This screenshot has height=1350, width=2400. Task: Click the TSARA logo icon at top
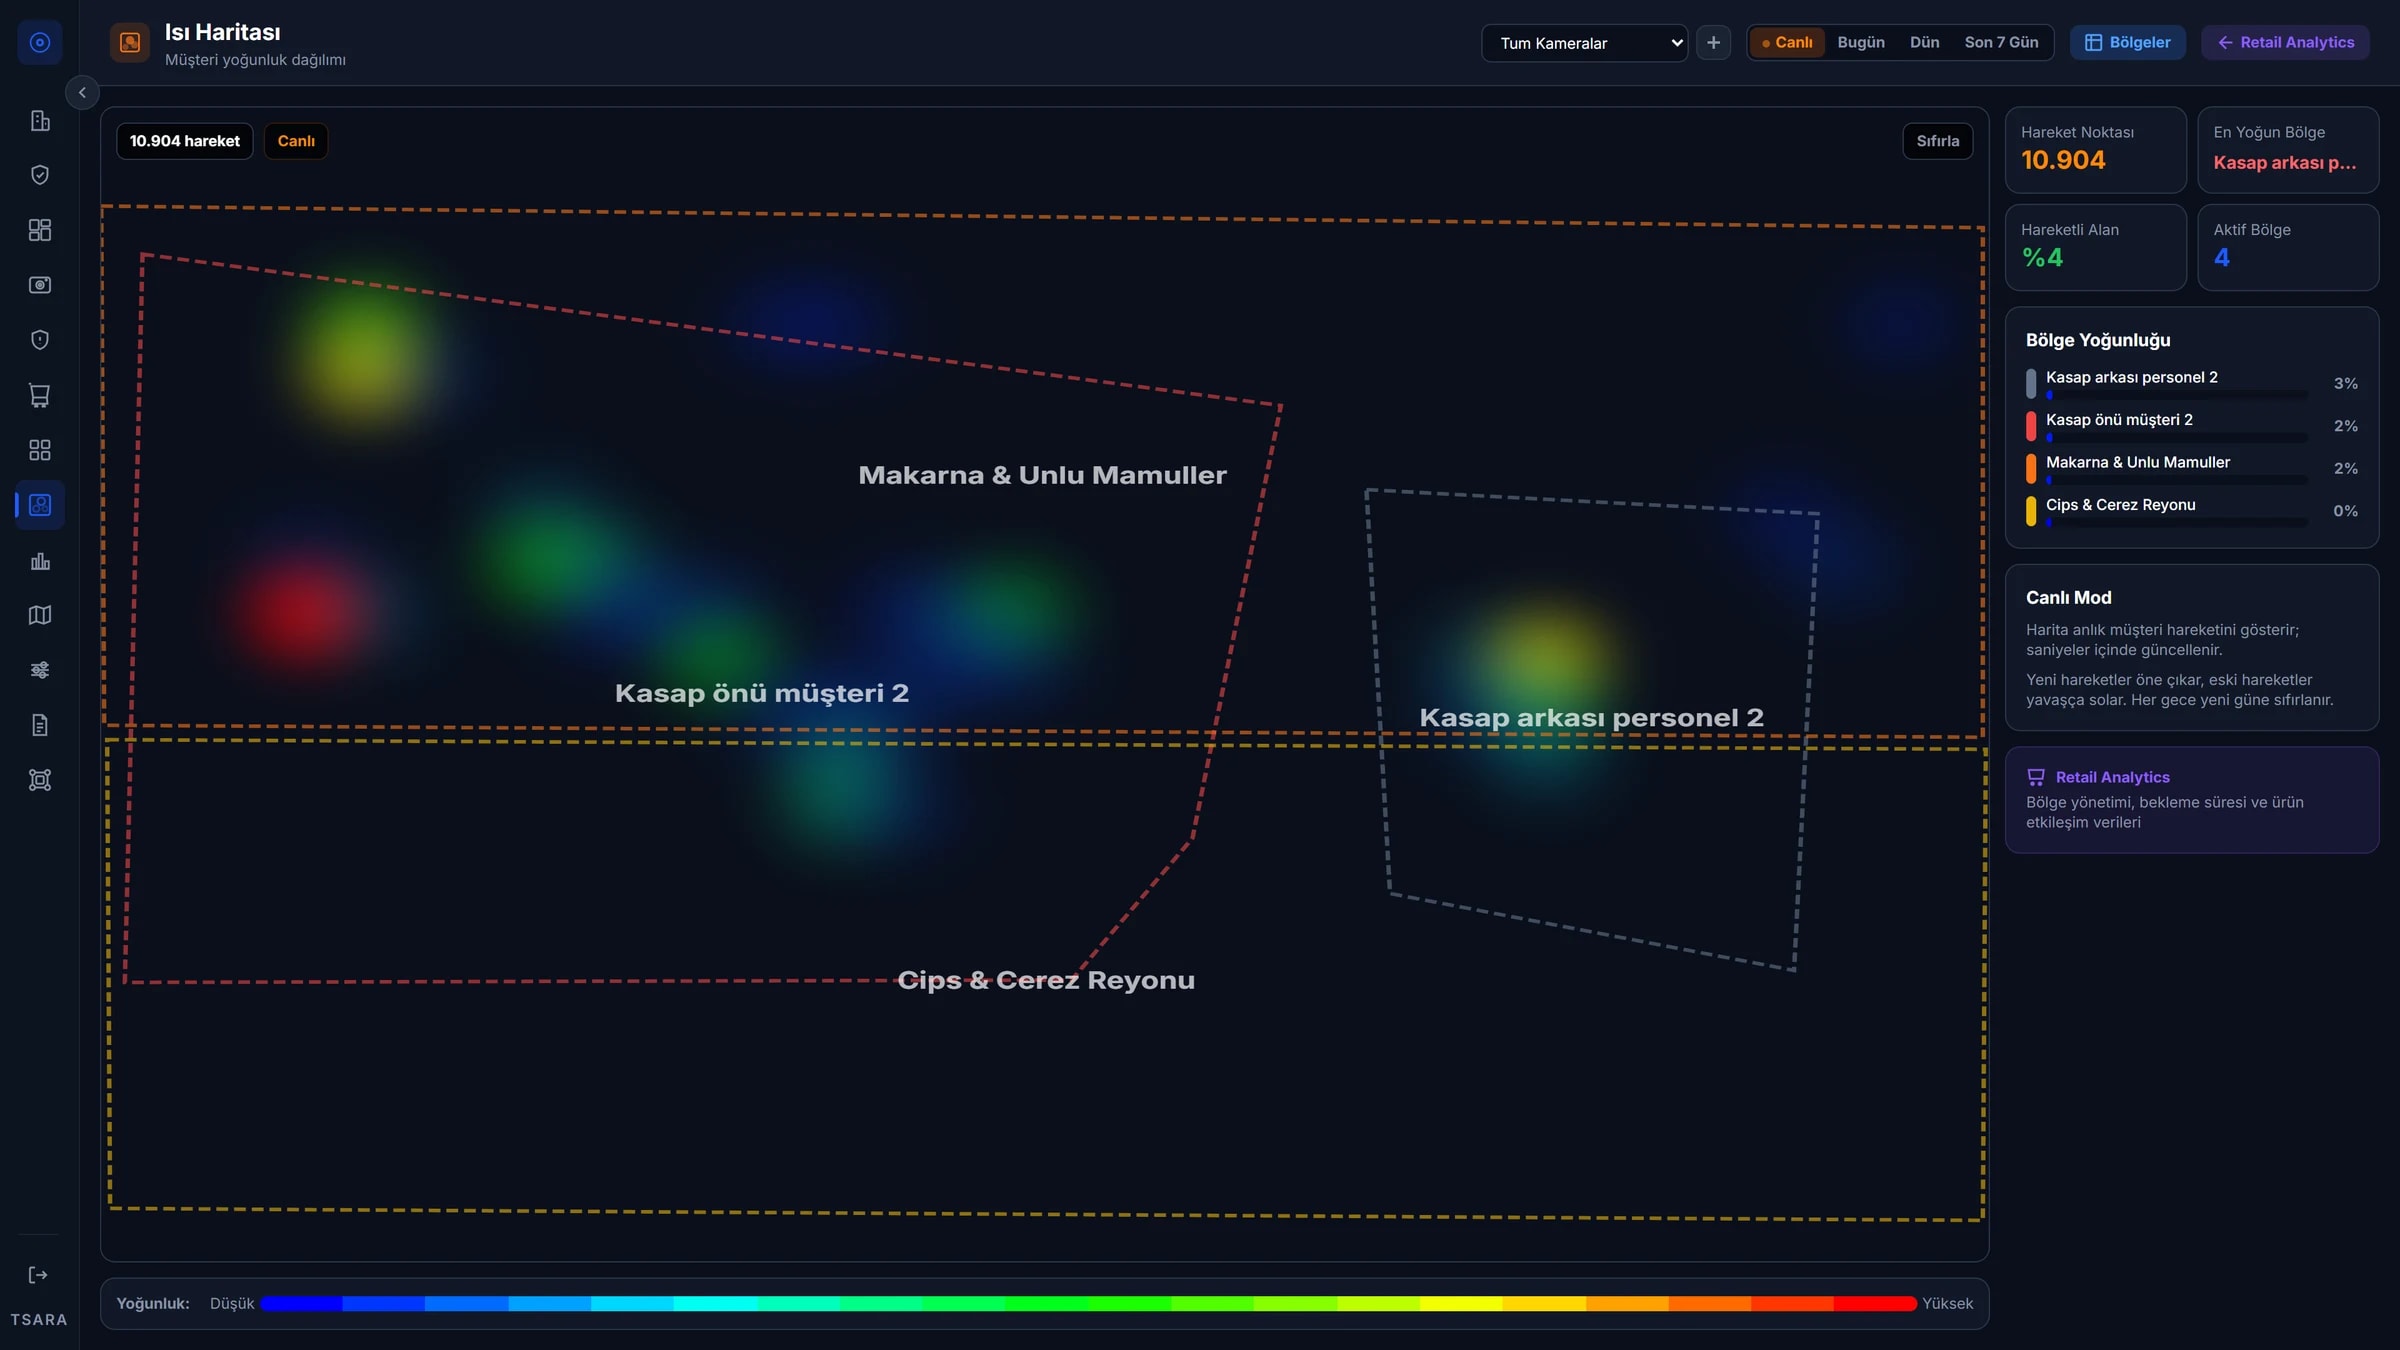click(40, 42)
